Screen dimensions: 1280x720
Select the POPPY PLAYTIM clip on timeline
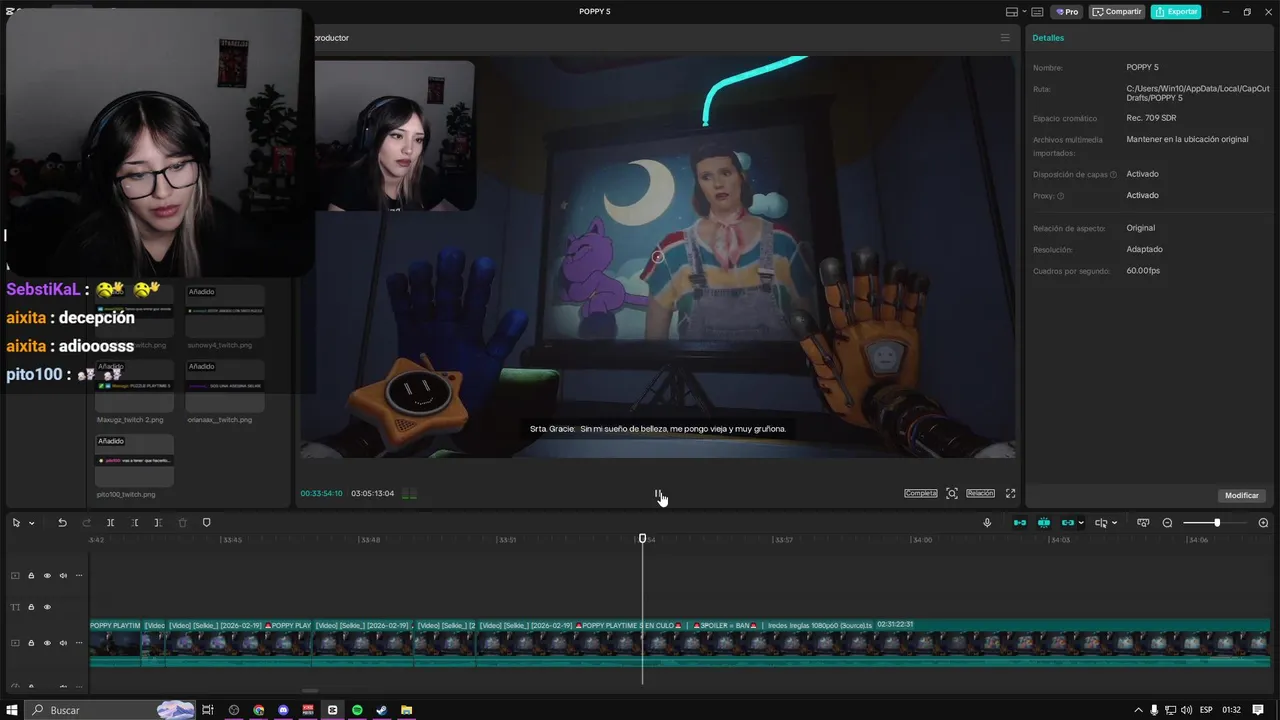point(115,642)
